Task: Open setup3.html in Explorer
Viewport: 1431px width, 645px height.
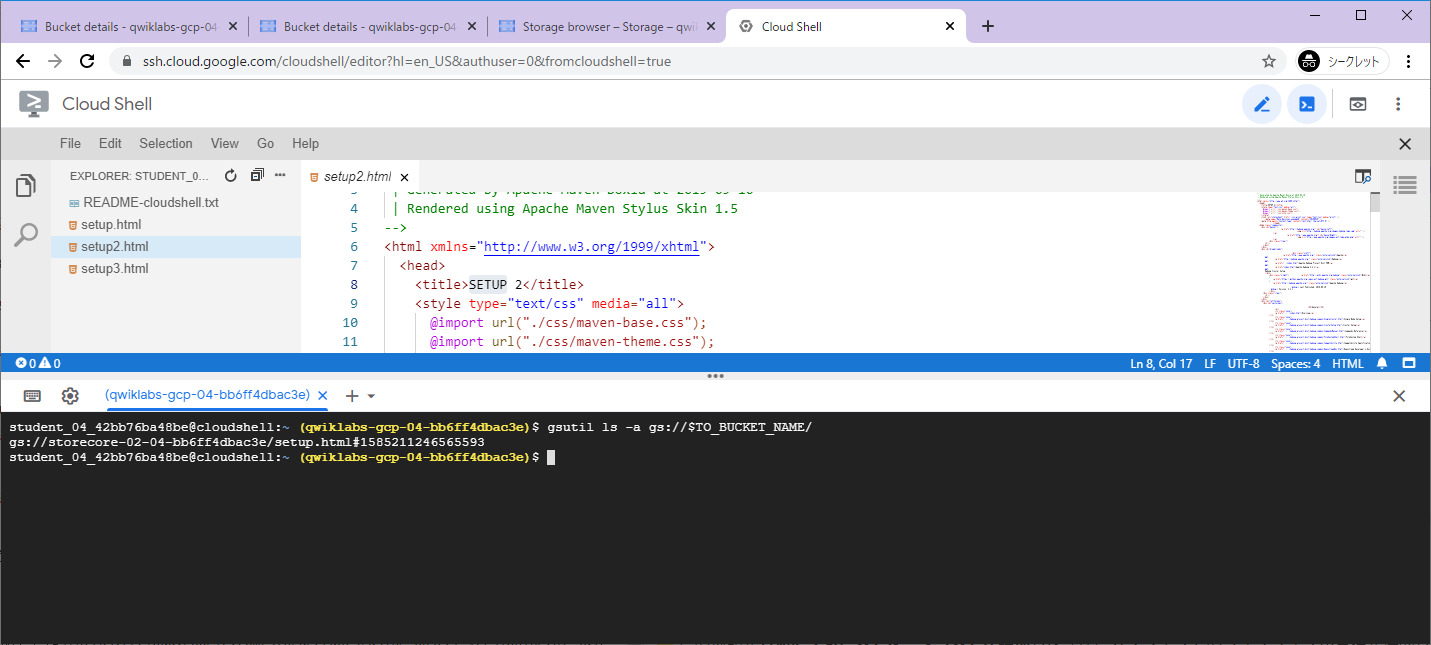Action: (176, 269)
